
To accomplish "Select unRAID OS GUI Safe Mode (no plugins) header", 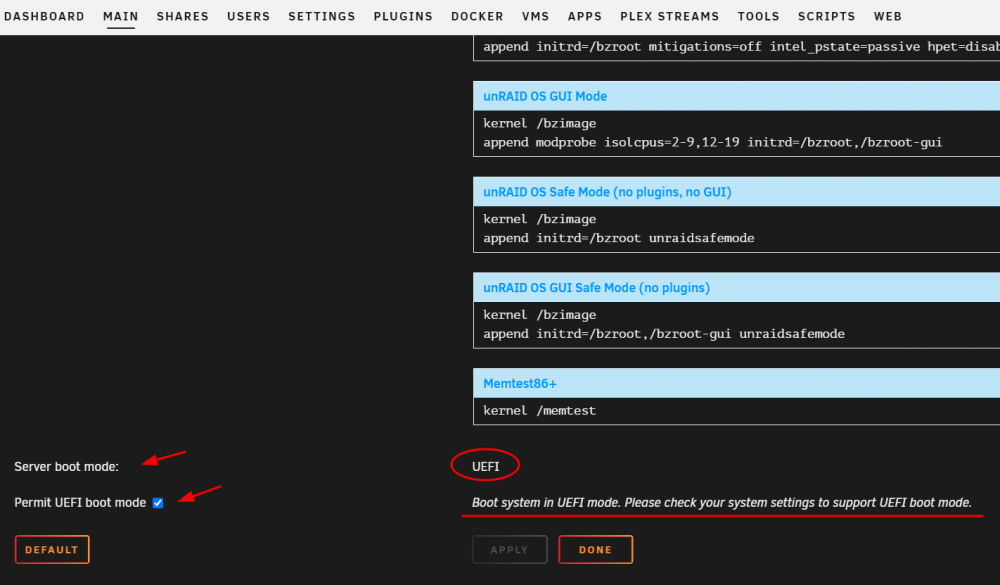I will (x=737, y=288).
